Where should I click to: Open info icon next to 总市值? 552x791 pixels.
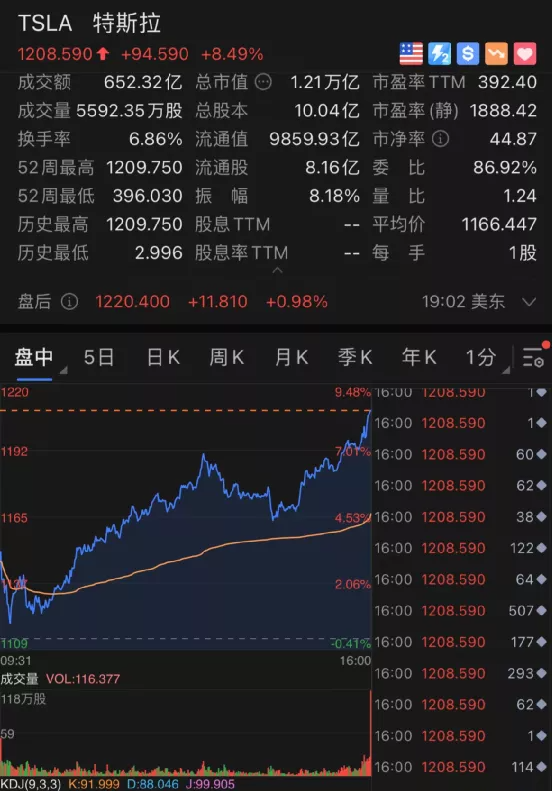point(263,82)
